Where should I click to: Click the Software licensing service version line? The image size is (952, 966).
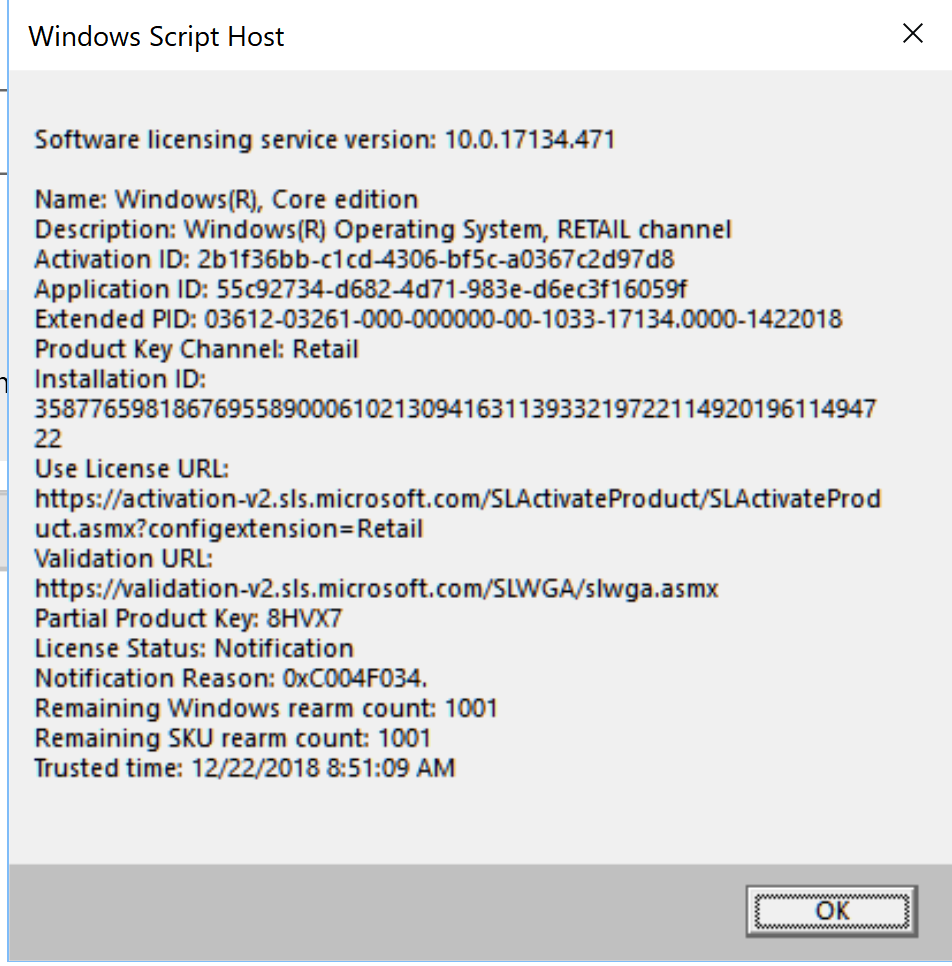pyautogui.click(x=325, y=140)
